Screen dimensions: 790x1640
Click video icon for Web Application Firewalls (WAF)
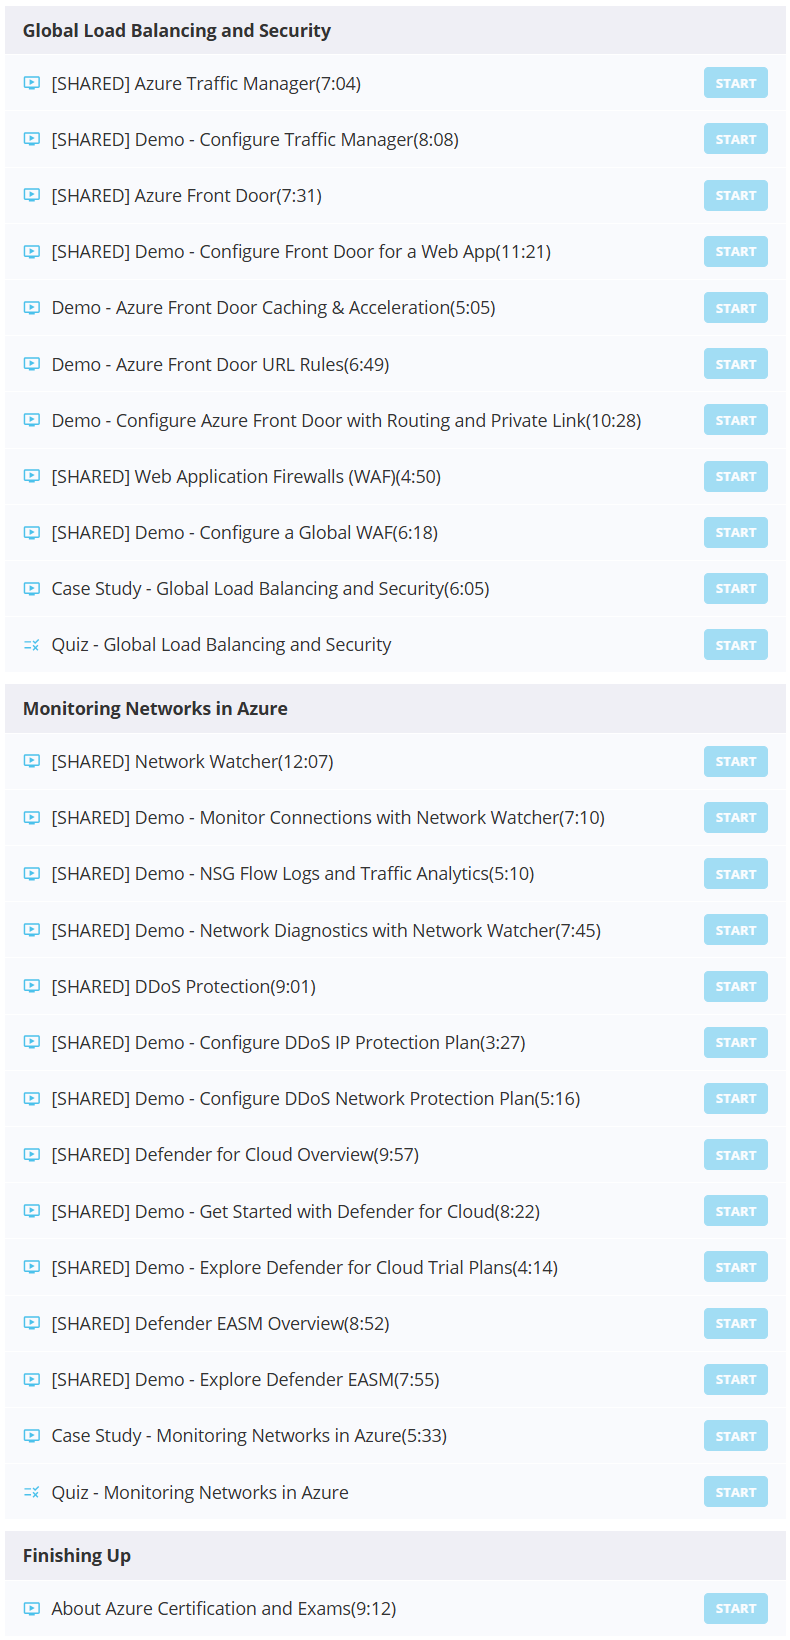point(32,476)
